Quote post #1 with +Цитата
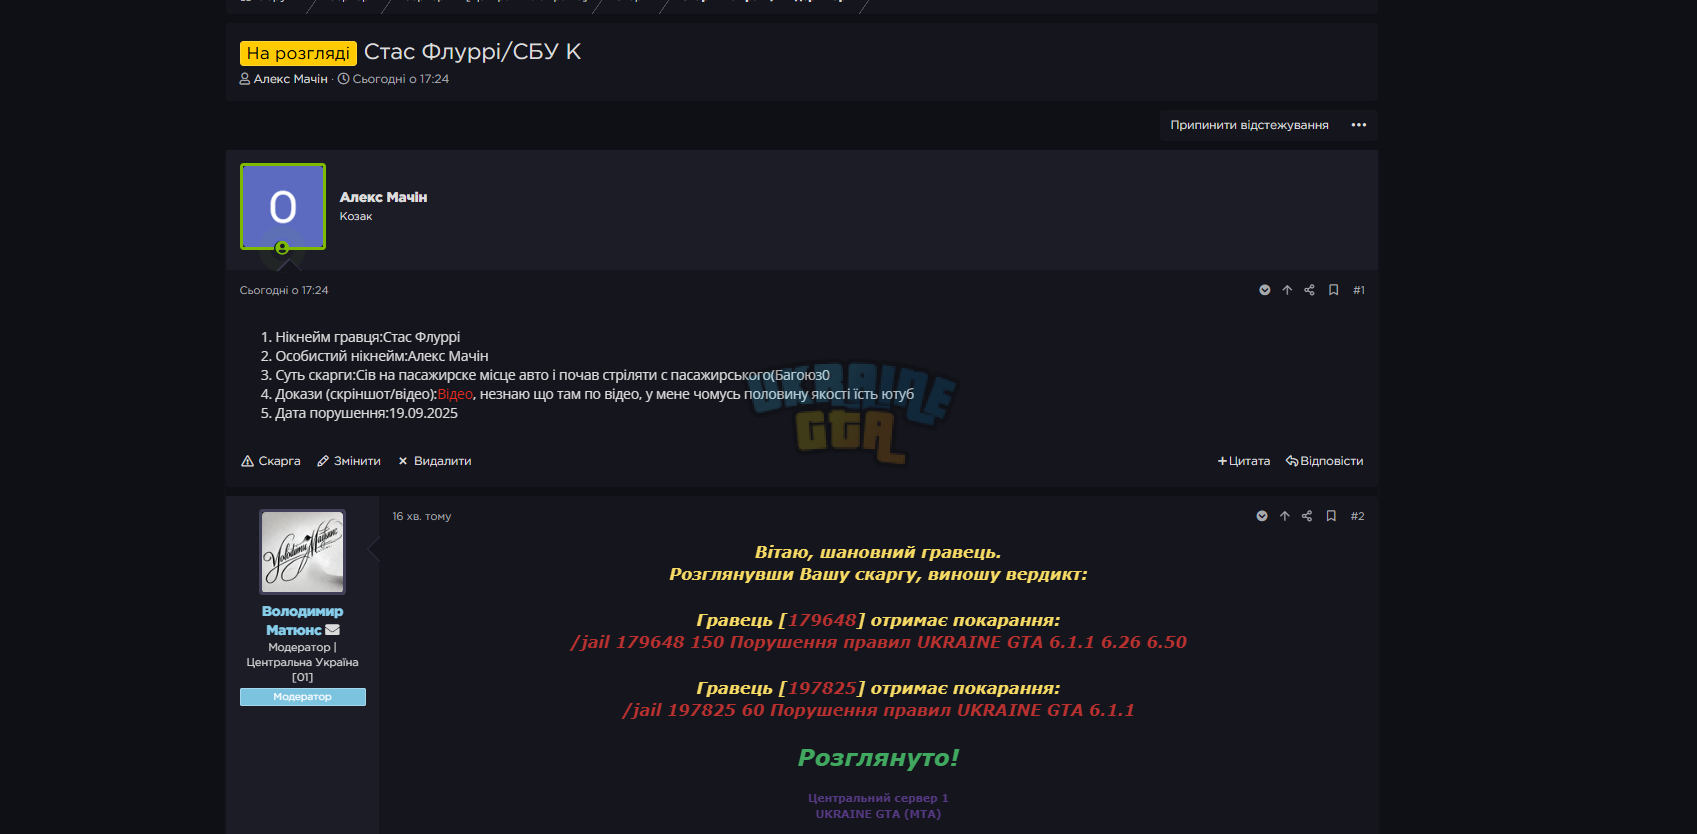The image size is (1697, 834). 1244,461
